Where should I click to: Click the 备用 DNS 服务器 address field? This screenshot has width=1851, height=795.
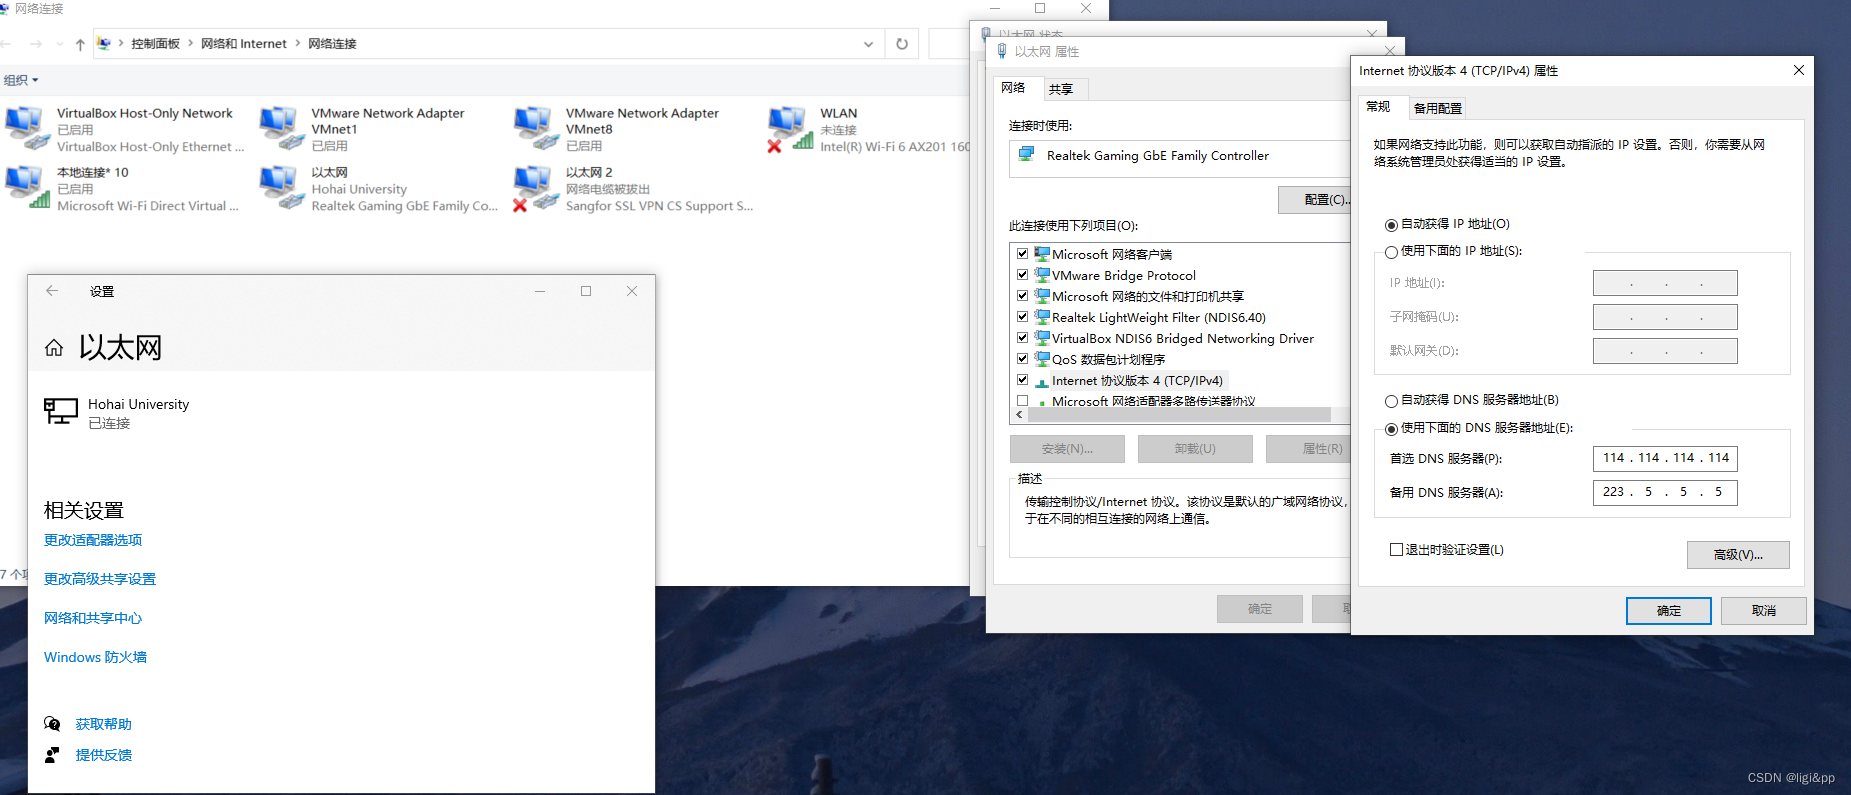[x=1665, y=492]
